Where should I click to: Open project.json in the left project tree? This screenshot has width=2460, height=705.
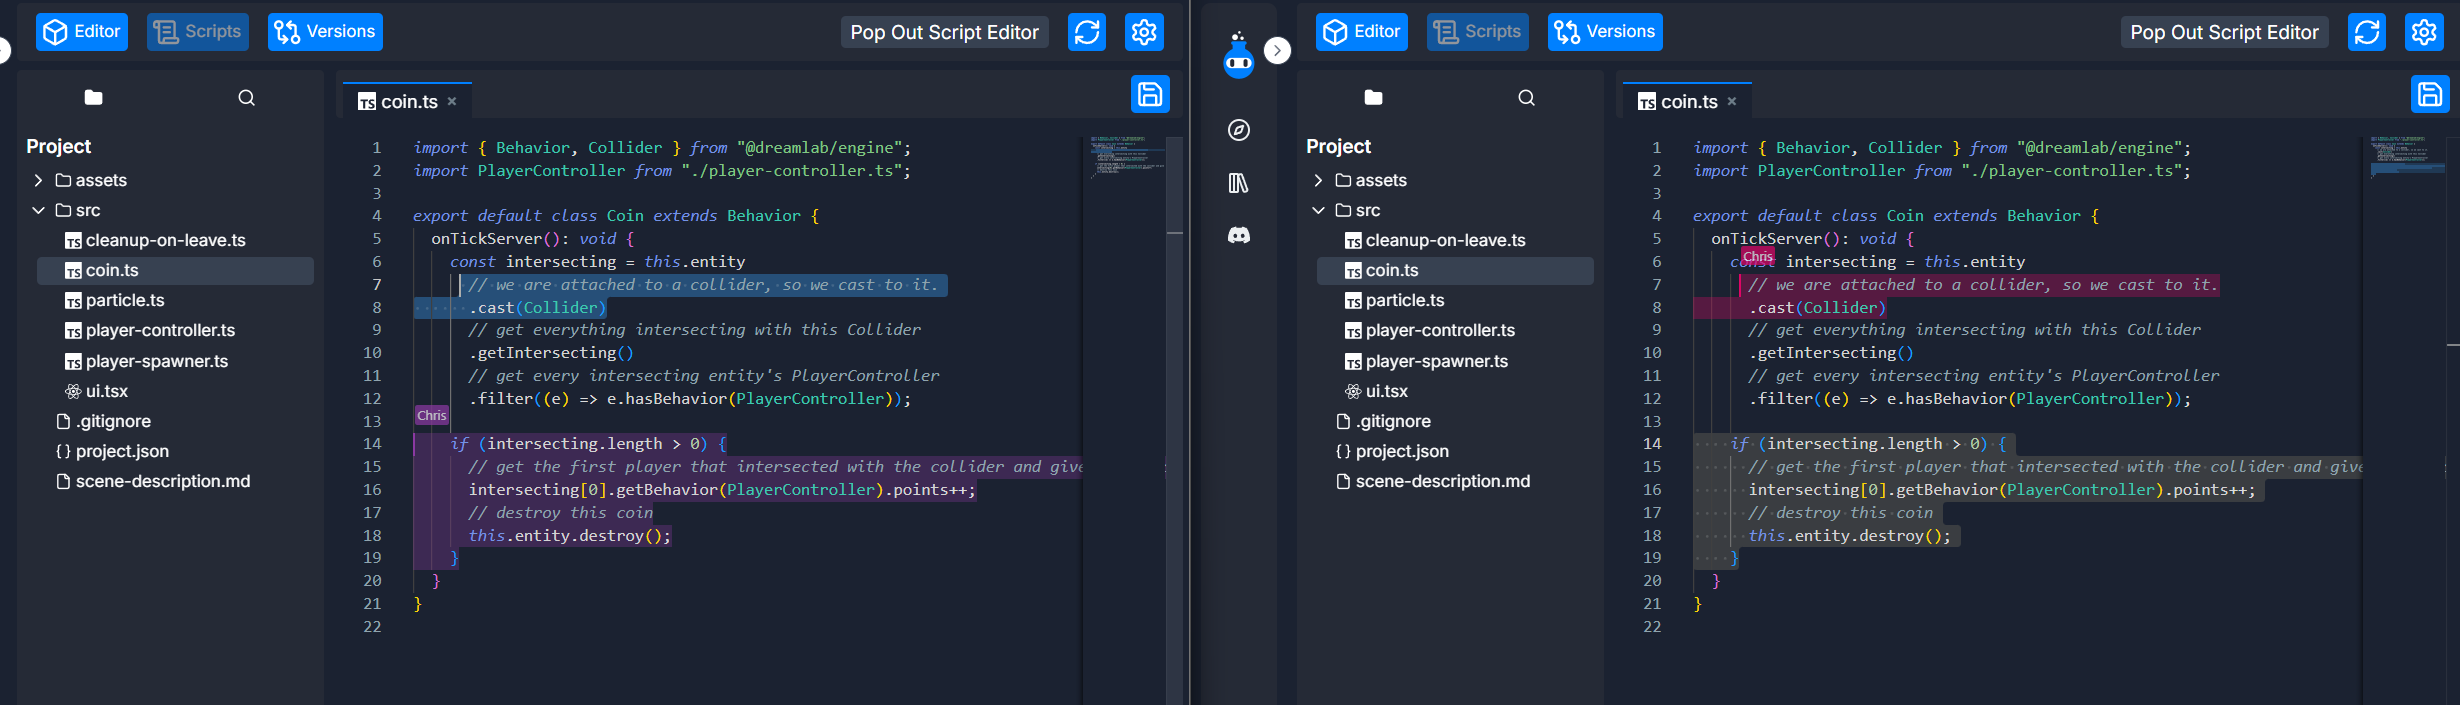click(175, 451)
